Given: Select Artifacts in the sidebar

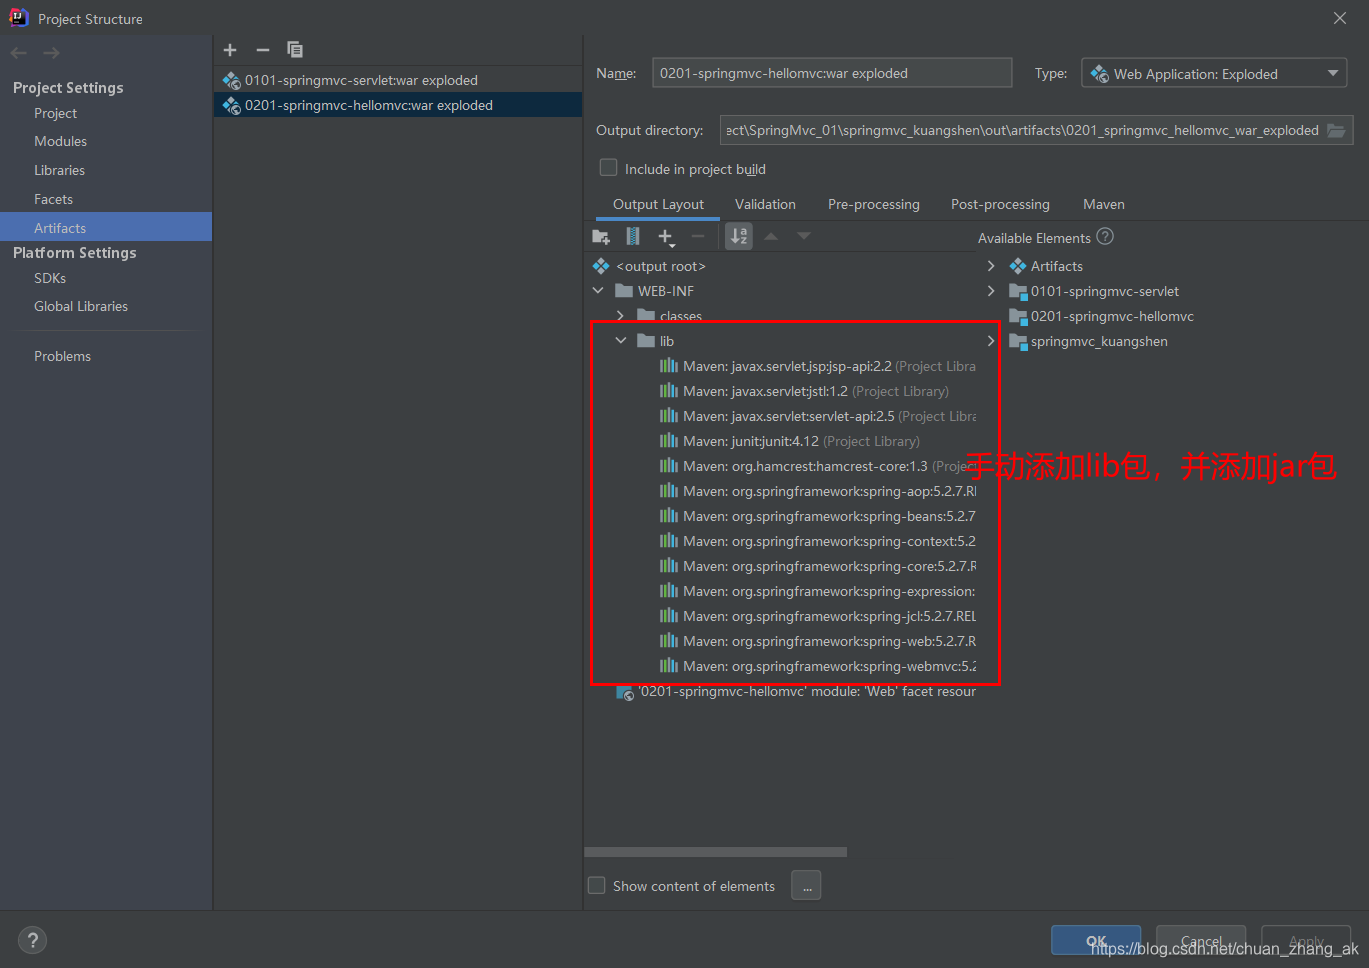Looking at the screenshot, I should 106,227.
